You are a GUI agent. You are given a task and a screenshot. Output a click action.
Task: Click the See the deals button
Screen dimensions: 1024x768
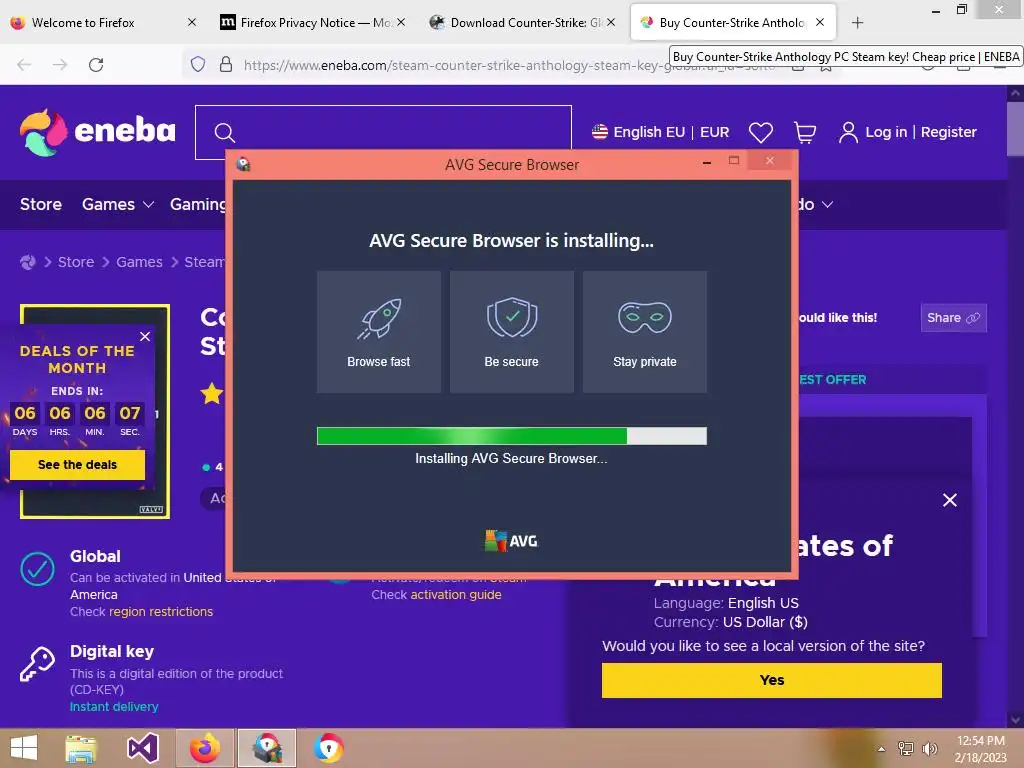(x=77, y=464)
